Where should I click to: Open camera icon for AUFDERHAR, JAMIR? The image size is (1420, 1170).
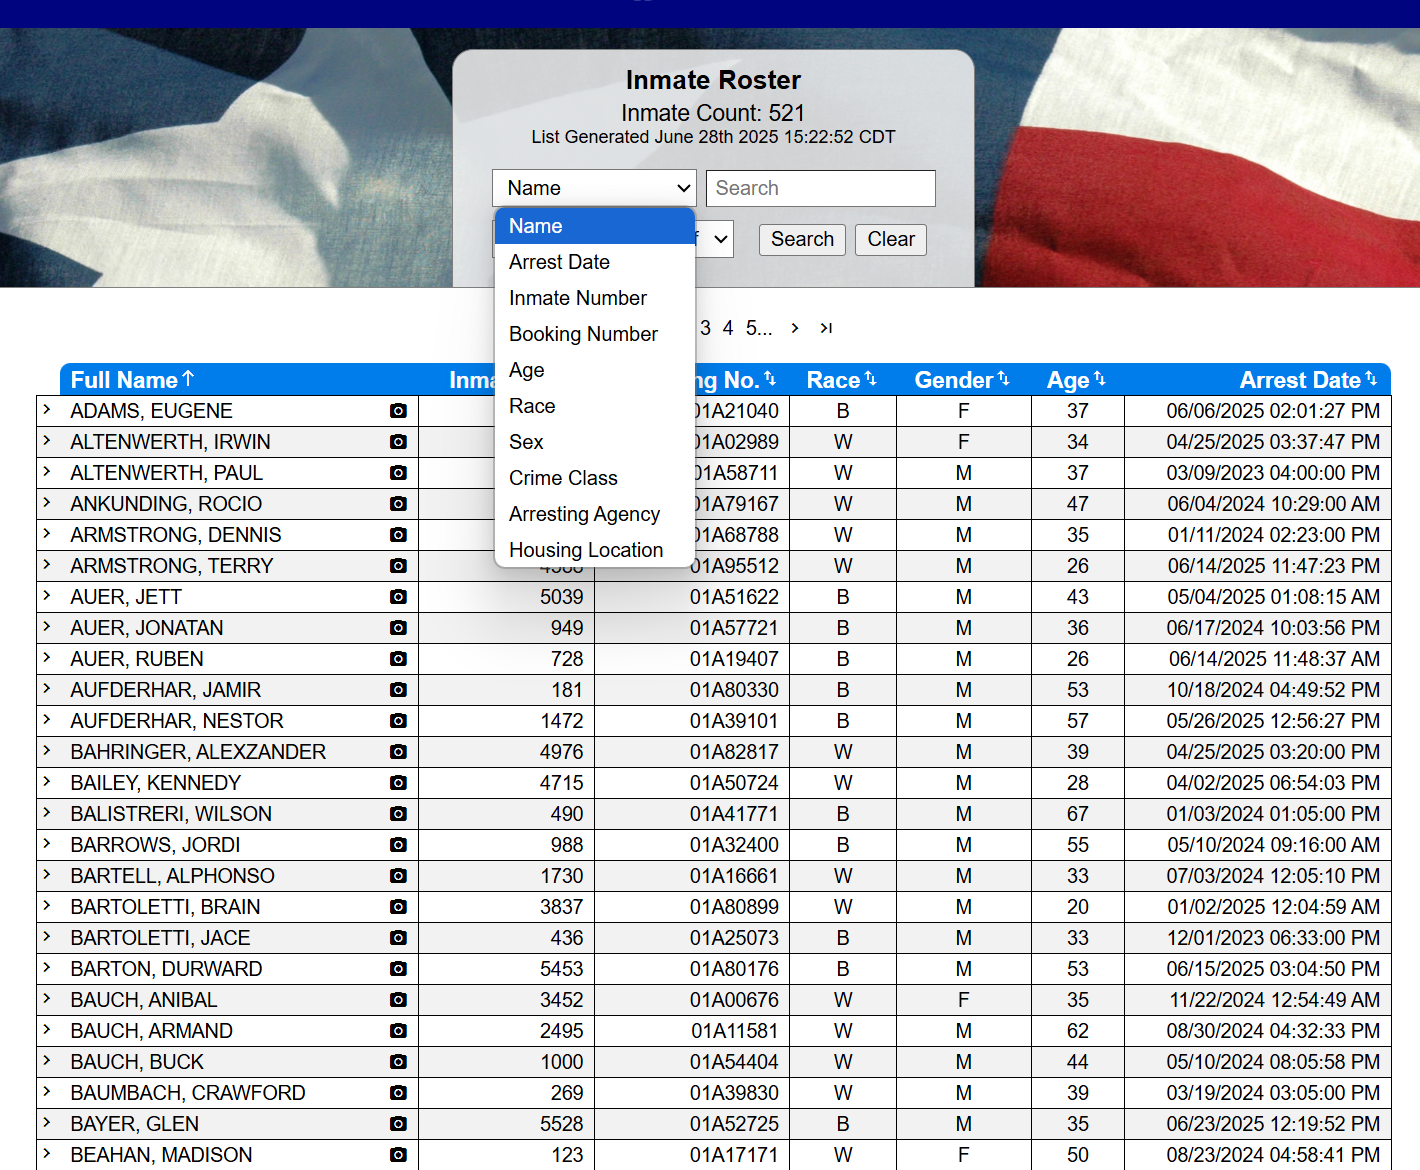(x=398, y=690)
